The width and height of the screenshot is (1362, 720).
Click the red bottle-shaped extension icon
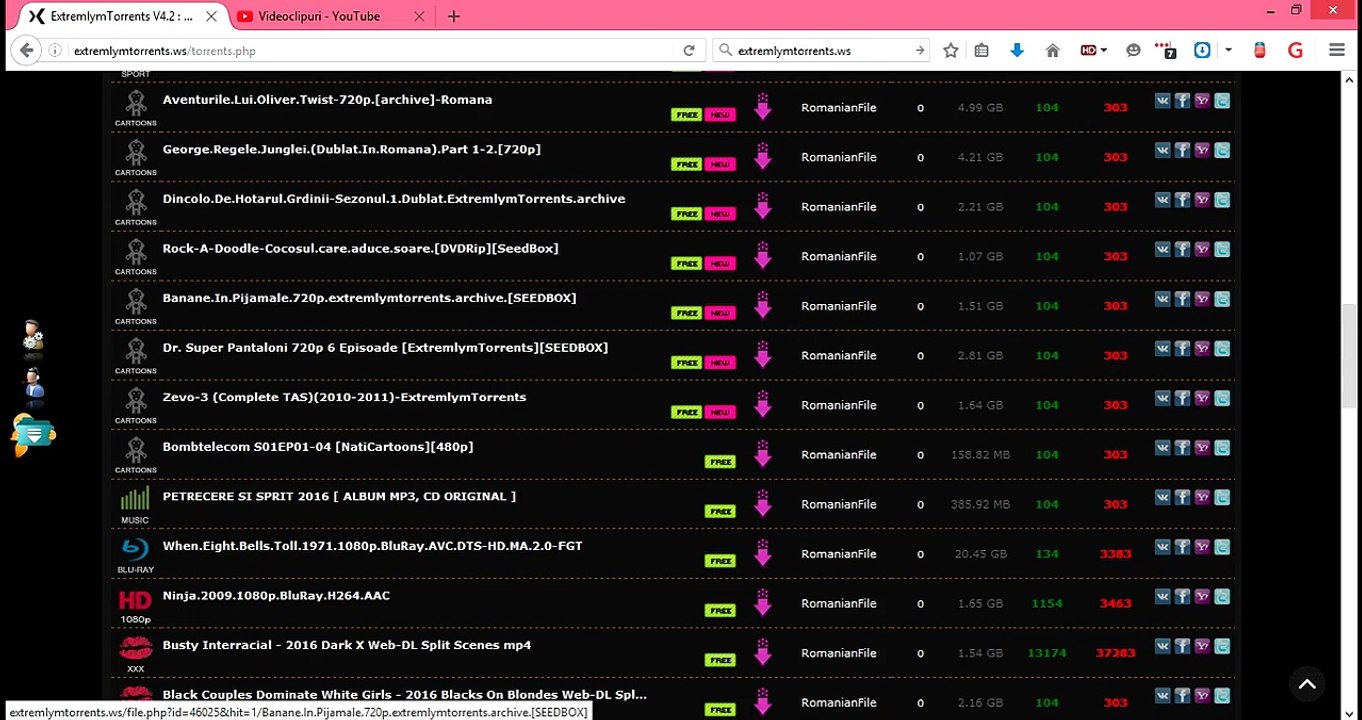[1260, 50]
